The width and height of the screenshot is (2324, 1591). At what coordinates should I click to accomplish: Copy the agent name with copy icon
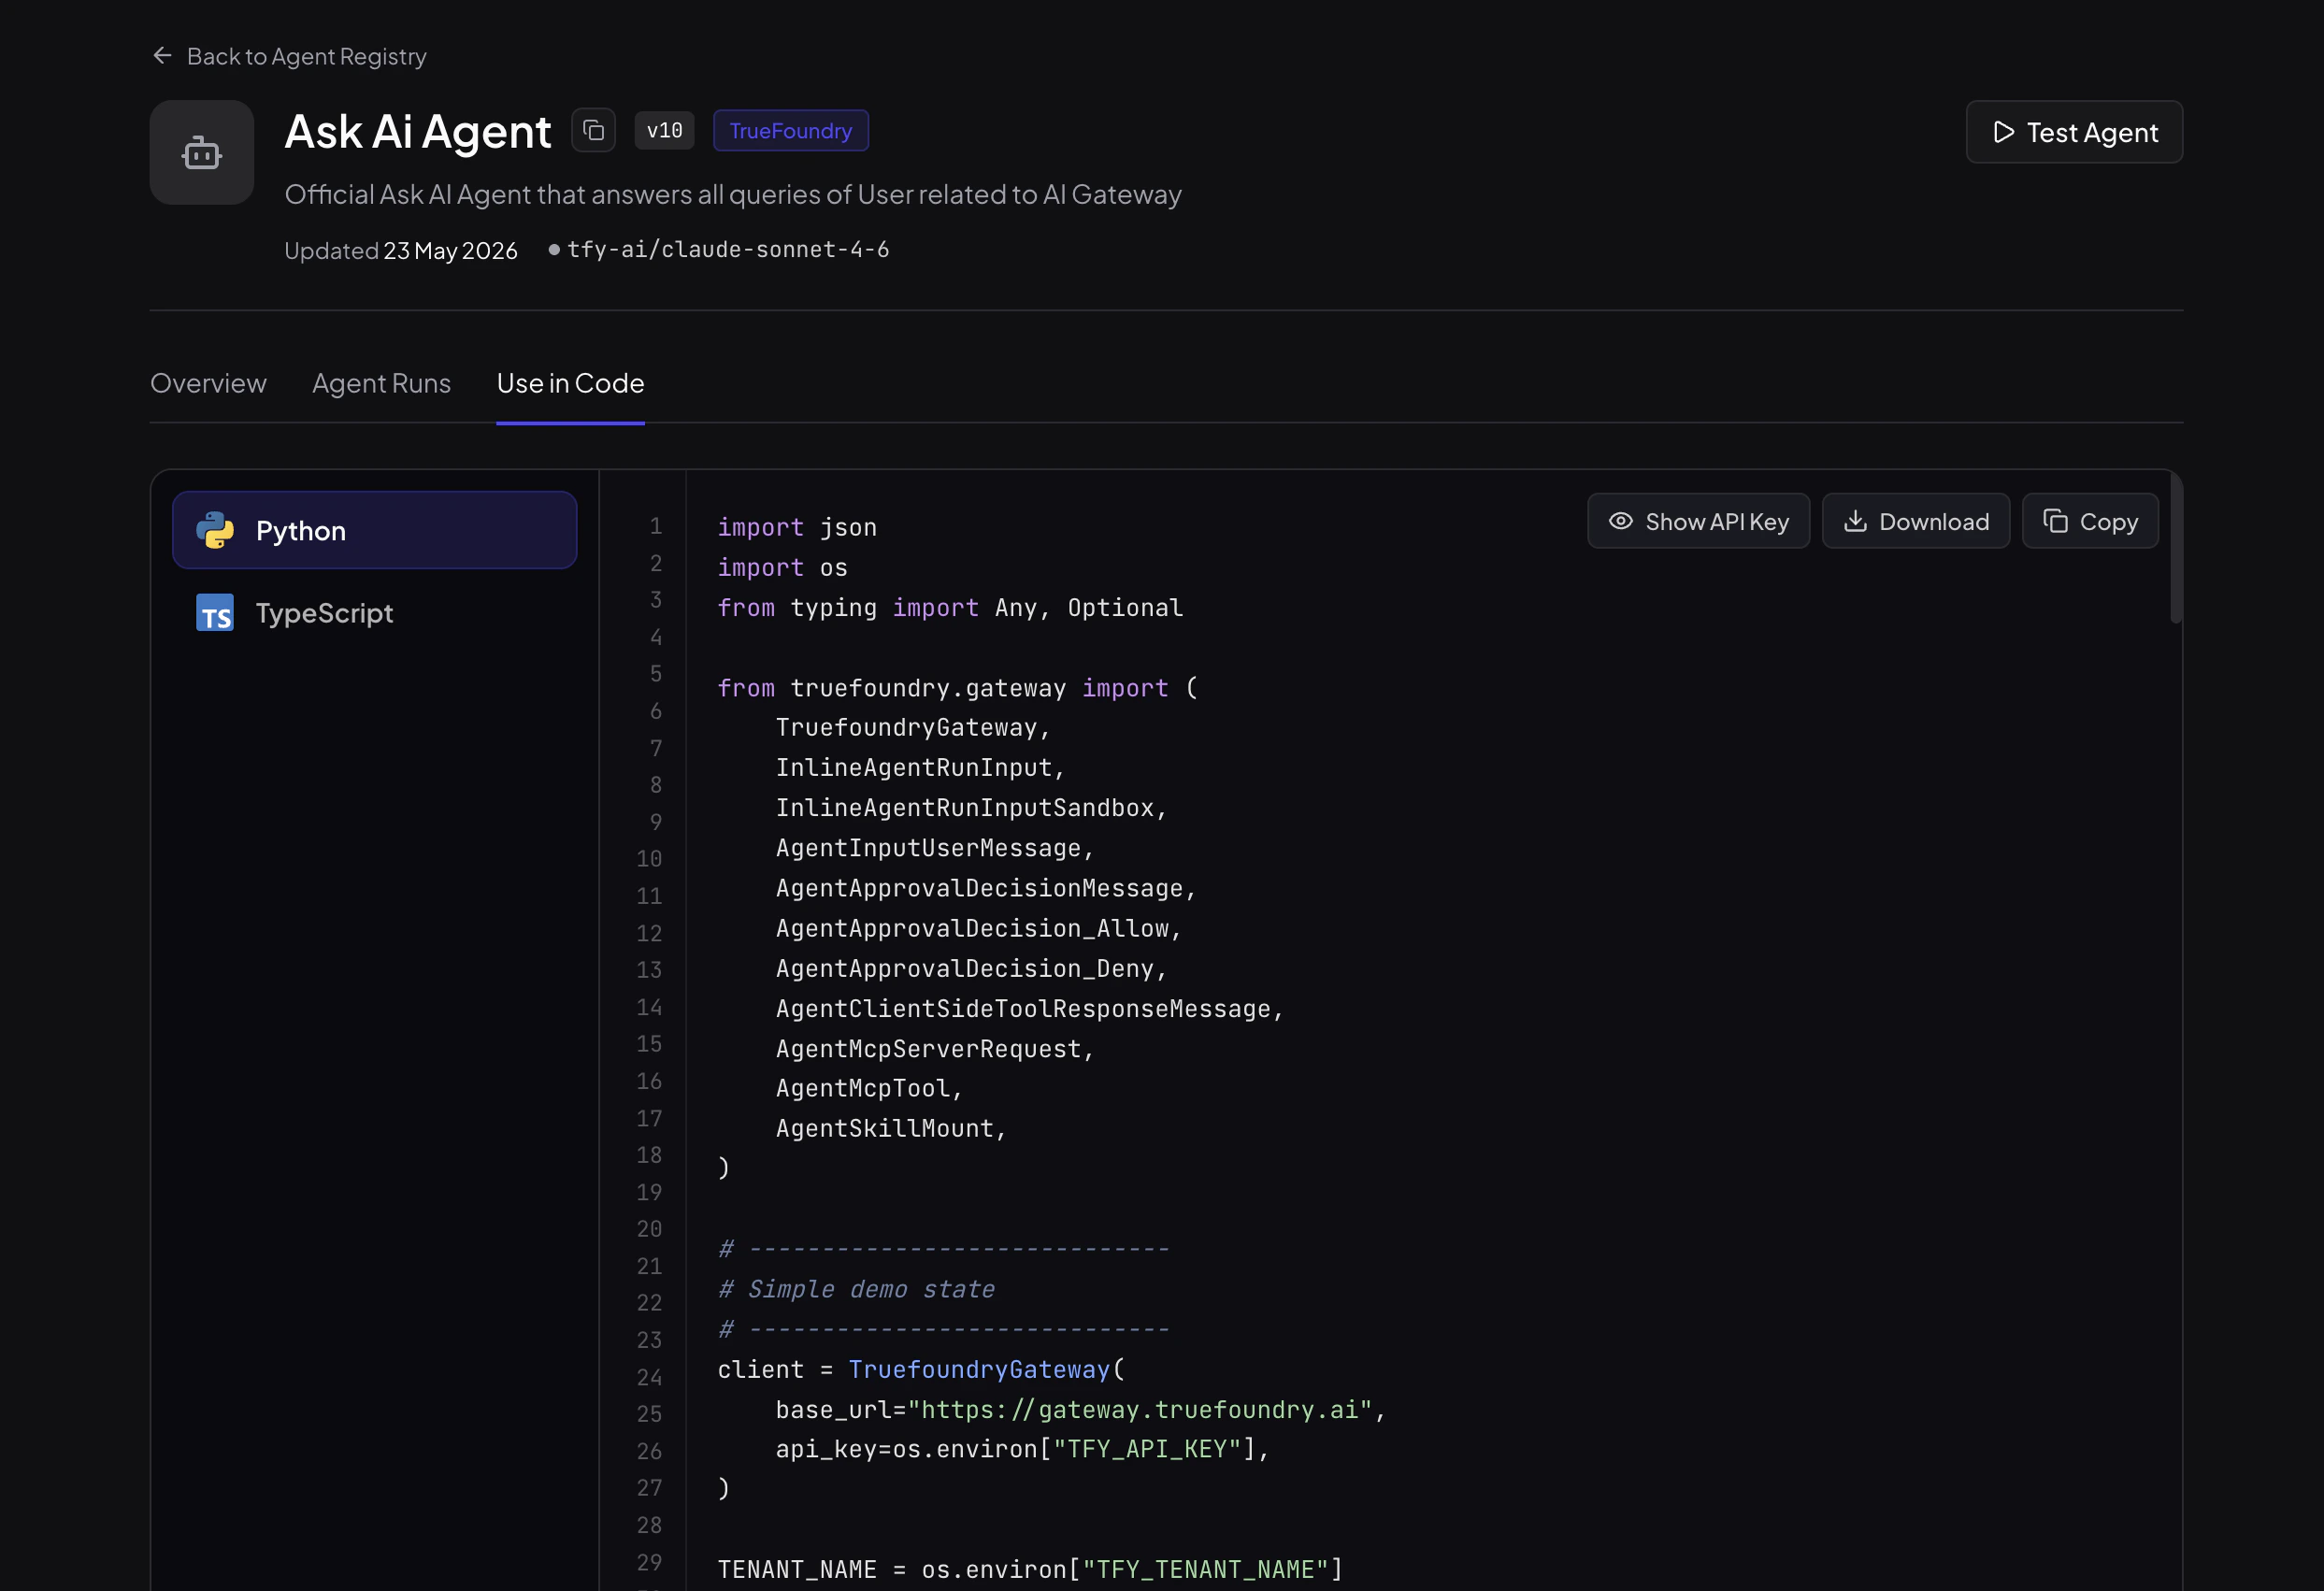pos(593,131)
